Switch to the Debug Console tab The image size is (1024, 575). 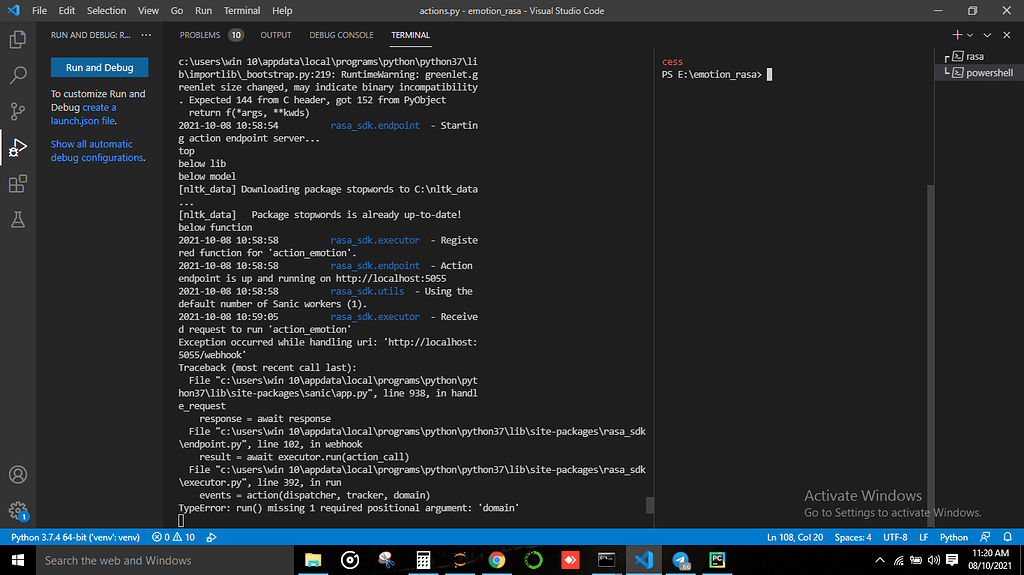click(x=340, y=35)
